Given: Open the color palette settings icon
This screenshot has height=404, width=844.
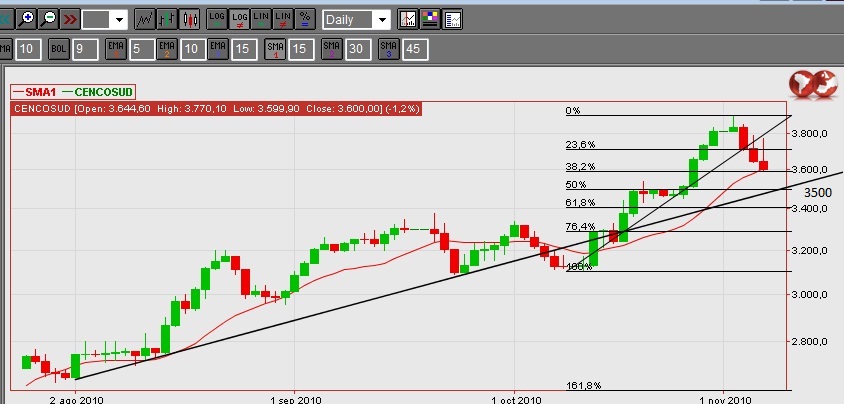Looking at the screenshot, I should coord(430,20).
